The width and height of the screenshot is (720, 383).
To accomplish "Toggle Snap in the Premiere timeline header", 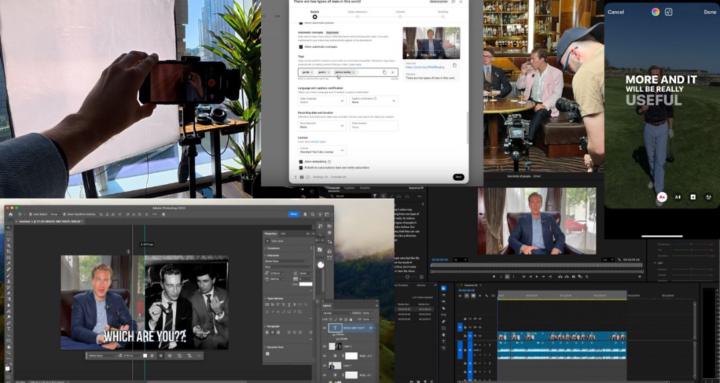I will pos(466,296).
